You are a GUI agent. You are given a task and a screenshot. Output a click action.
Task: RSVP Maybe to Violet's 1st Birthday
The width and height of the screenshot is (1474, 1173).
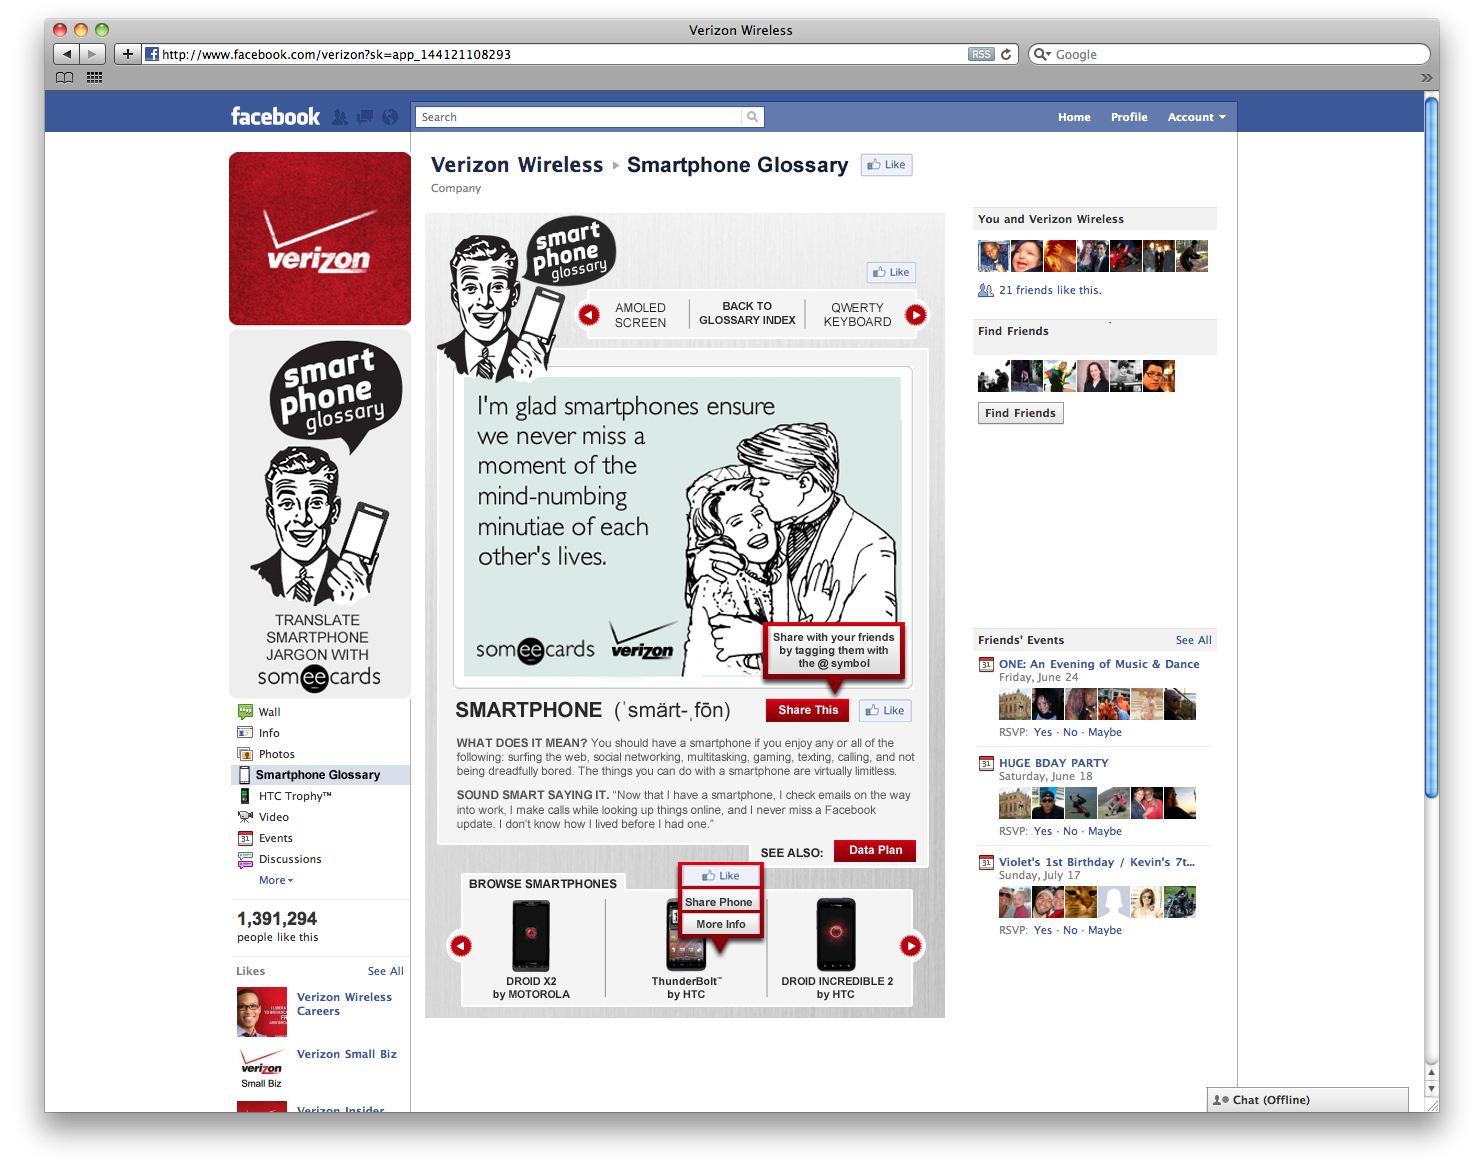click(1105, 930)
